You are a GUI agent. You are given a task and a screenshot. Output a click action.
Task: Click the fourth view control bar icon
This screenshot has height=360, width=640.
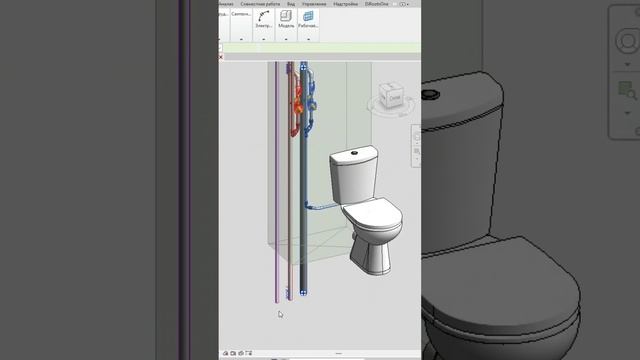pyautogui.click(x=249, y=353)
